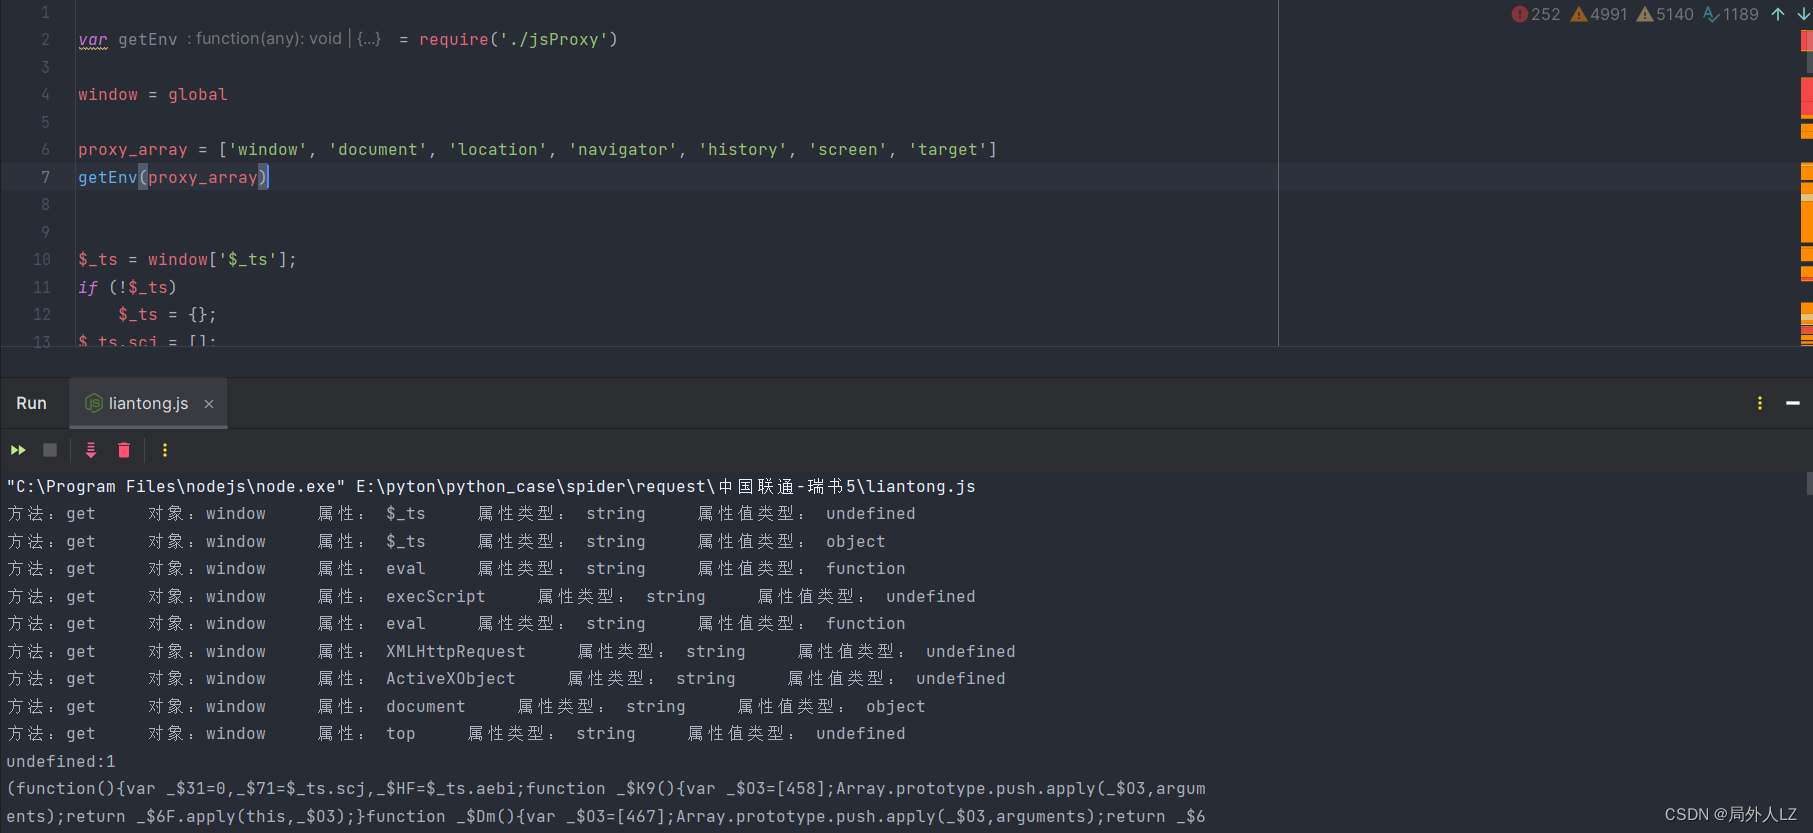Close the liantong.js run tab
1813x833 pixels.
tap(209, 404)
